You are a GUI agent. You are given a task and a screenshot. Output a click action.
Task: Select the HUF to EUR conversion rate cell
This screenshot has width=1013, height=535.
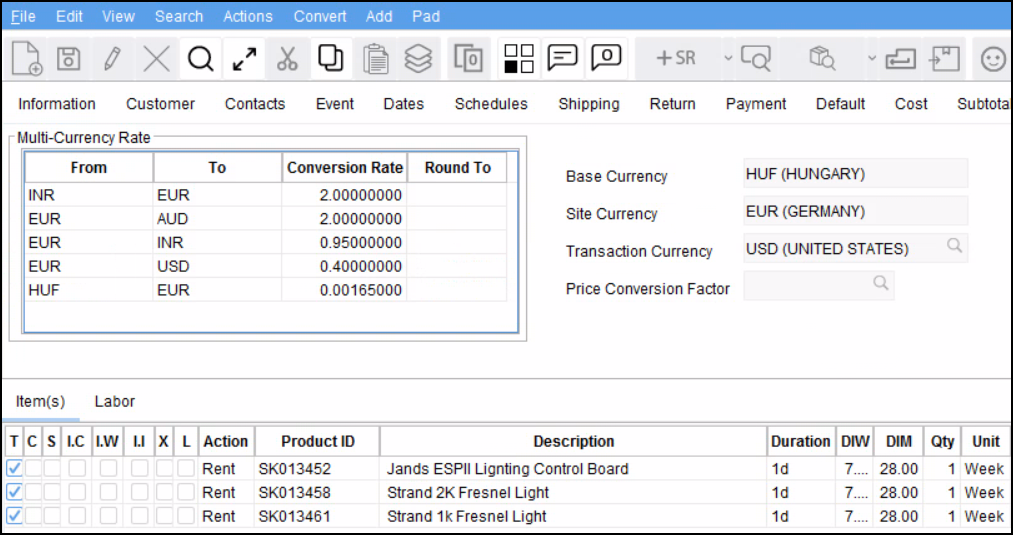coord(344,290)
